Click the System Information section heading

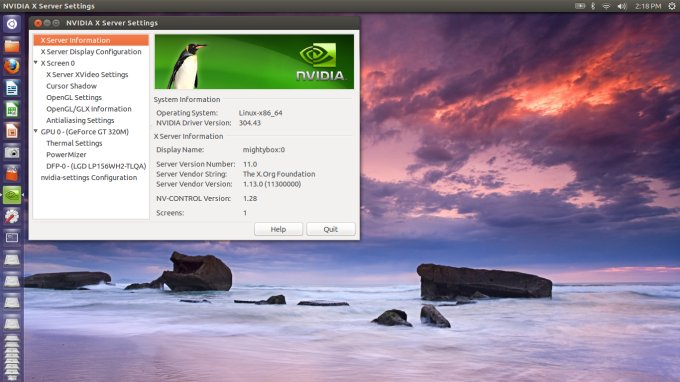tap(187, 100)
